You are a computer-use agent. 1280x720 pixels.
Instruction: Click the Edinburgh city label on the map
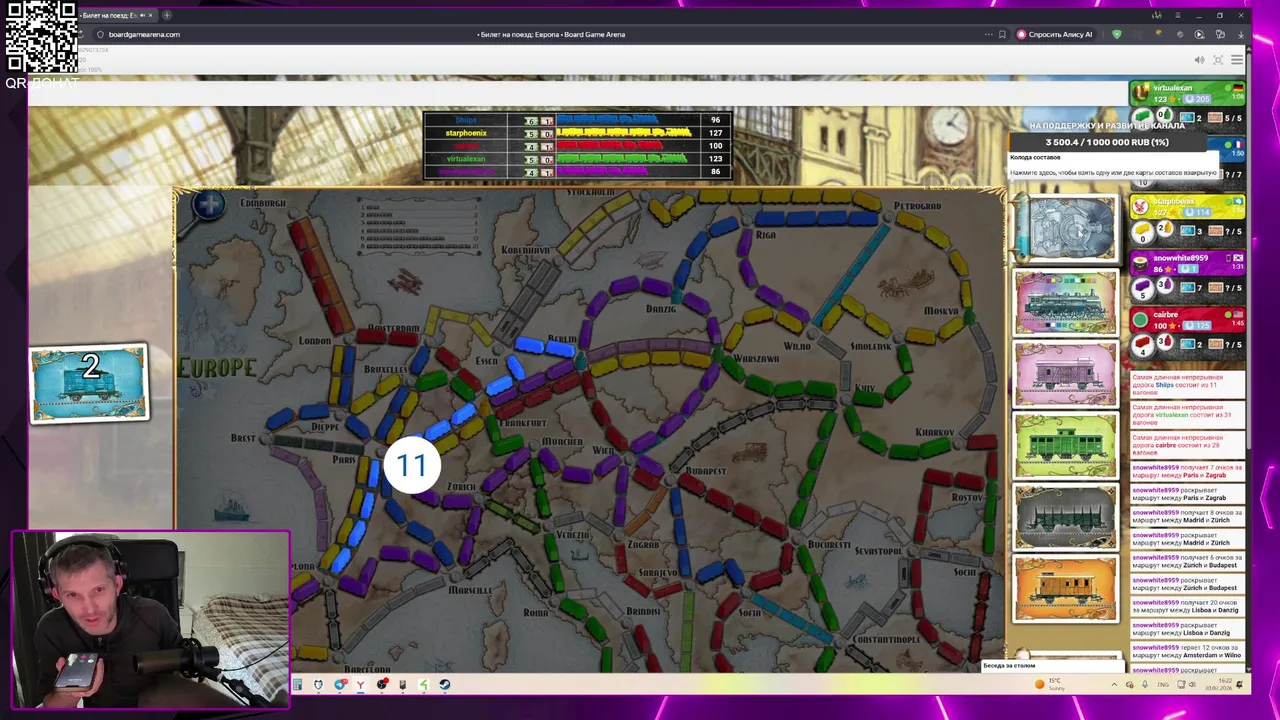[263, 203]
